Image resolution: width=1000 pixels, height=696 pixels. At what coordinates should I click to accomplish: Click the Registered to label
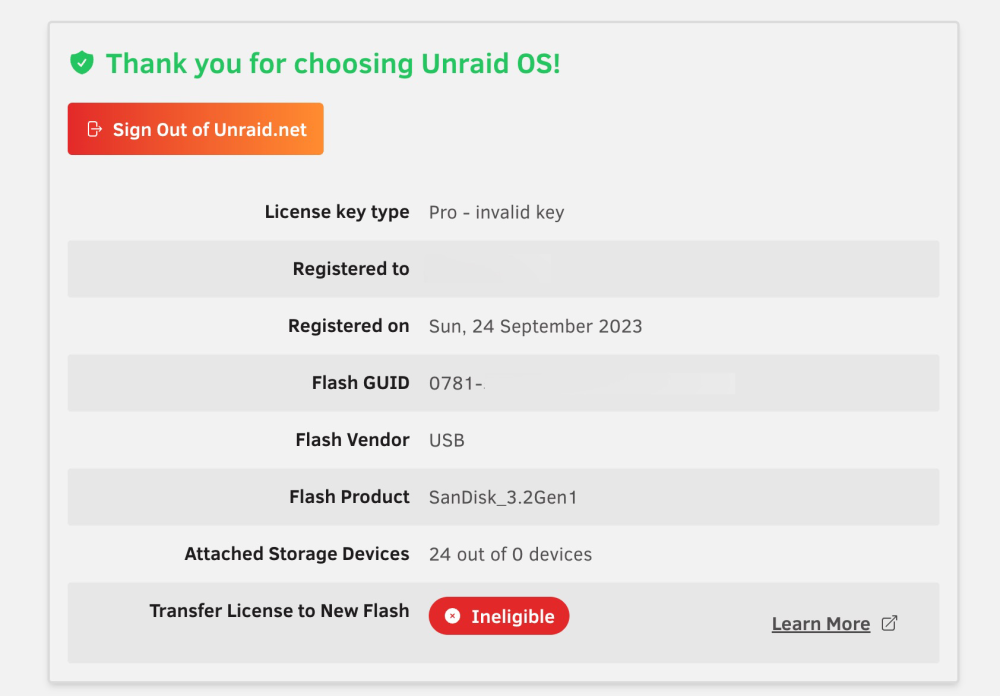[x=351, y=269]
